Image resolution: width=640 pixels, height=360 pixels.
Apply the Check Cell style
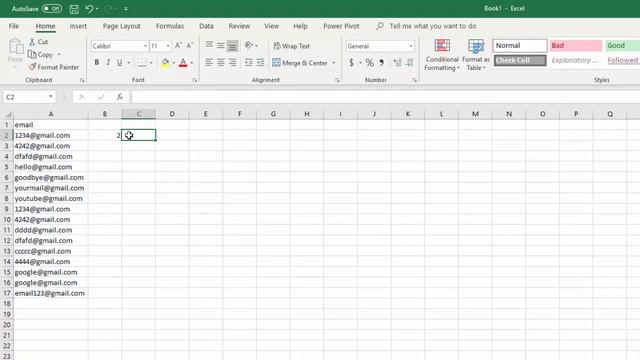coord(520,60)
